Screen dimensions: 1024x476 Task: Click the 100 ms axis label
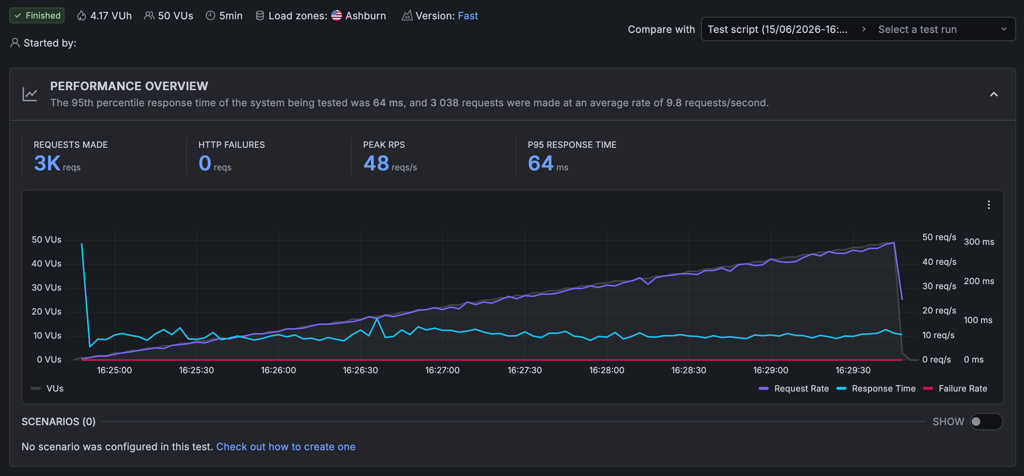click(979, 320)
